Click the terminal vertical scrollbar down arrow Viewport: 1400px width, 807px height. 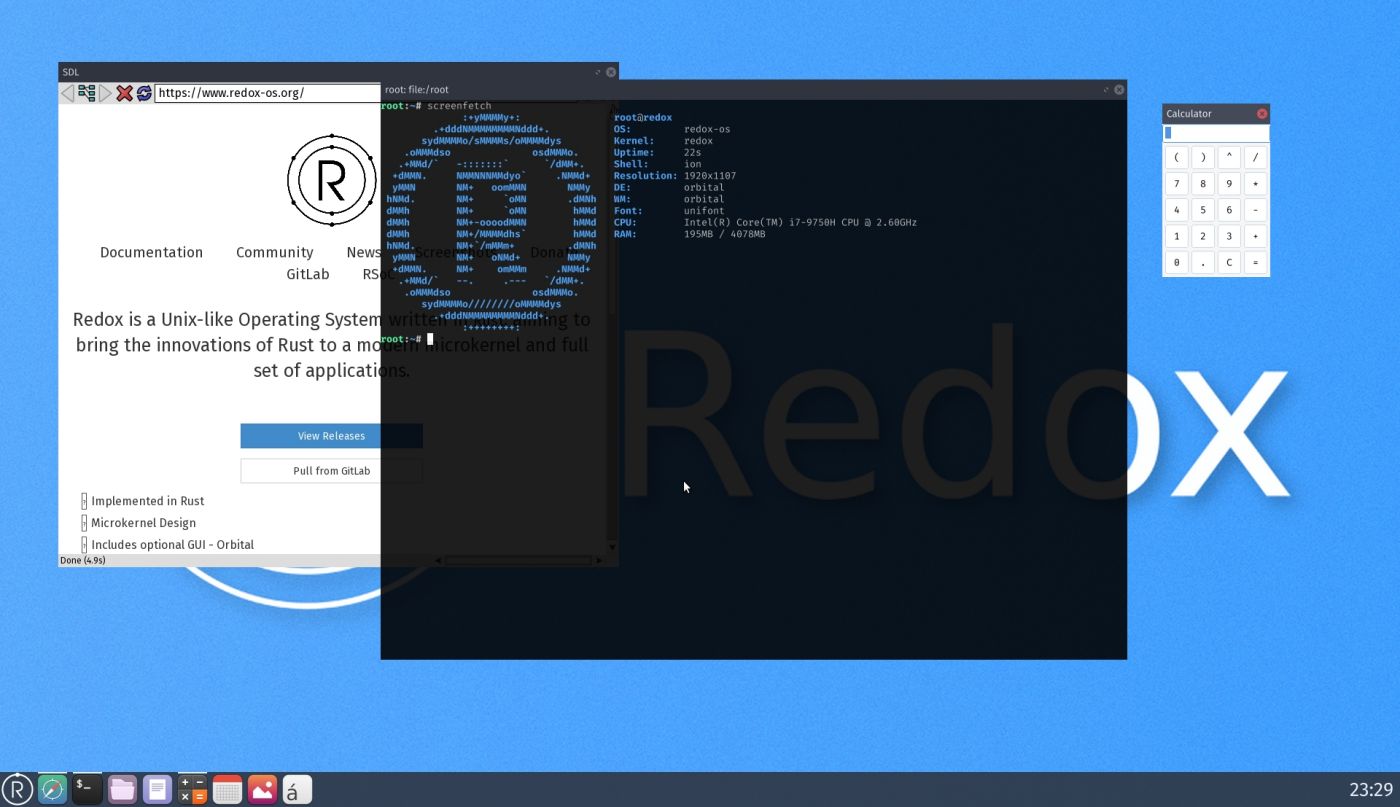(x=613, y=547)
